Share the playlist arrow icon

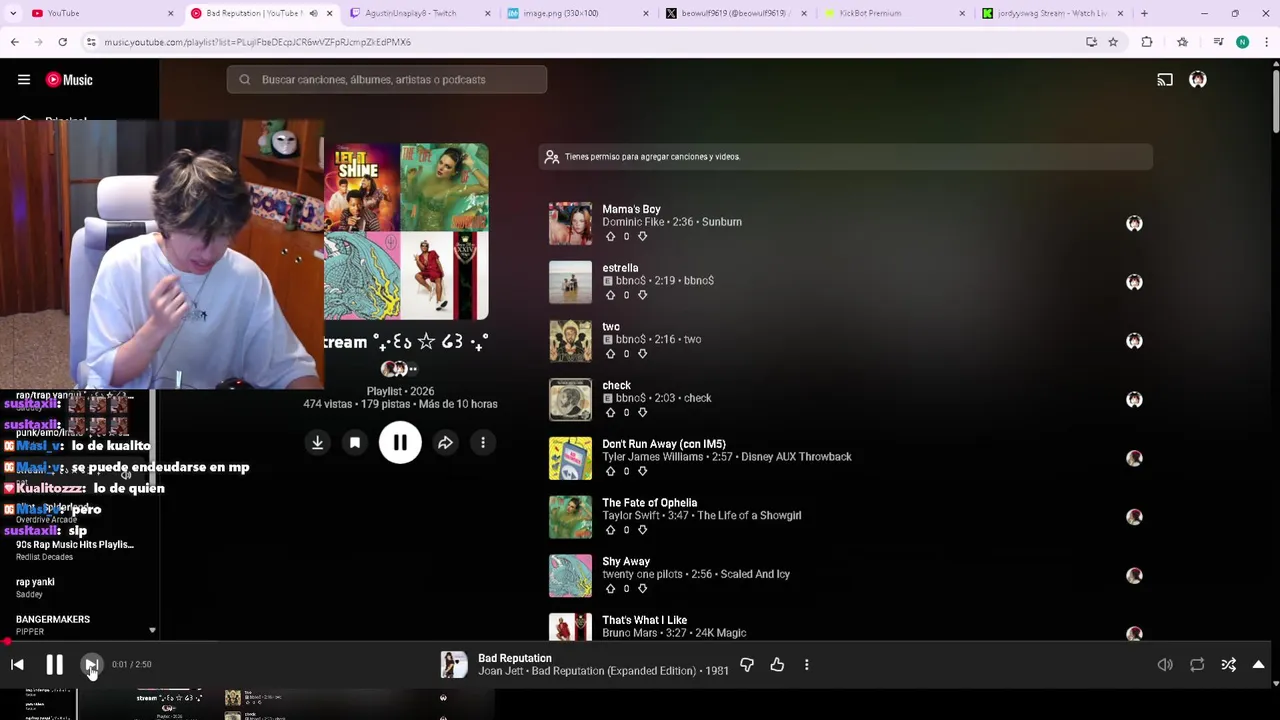coord(445,443)
